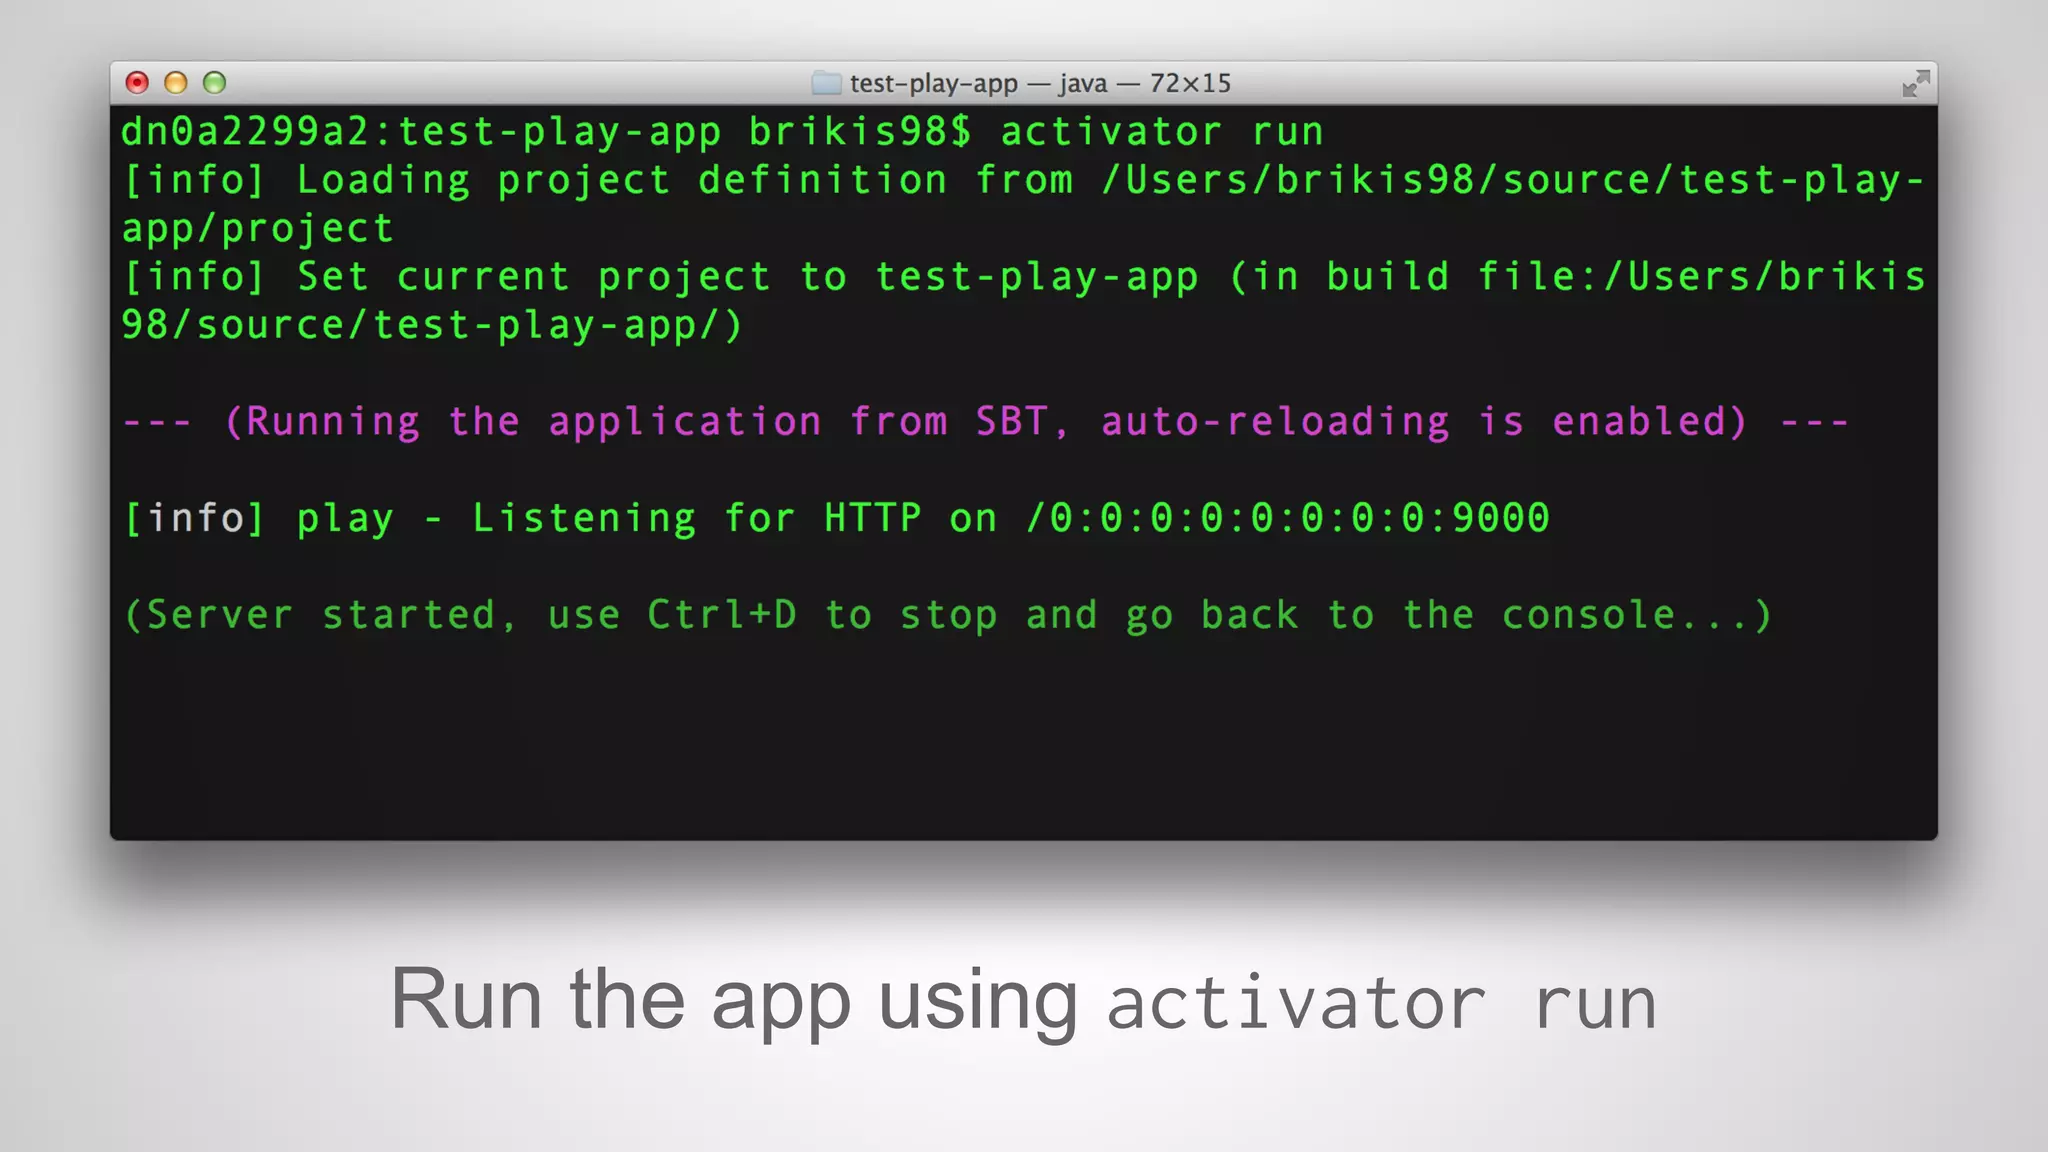Enter full screen via top-right arrows icon
This screenshot has height=1152, width=2048.
coord(1915,84)
